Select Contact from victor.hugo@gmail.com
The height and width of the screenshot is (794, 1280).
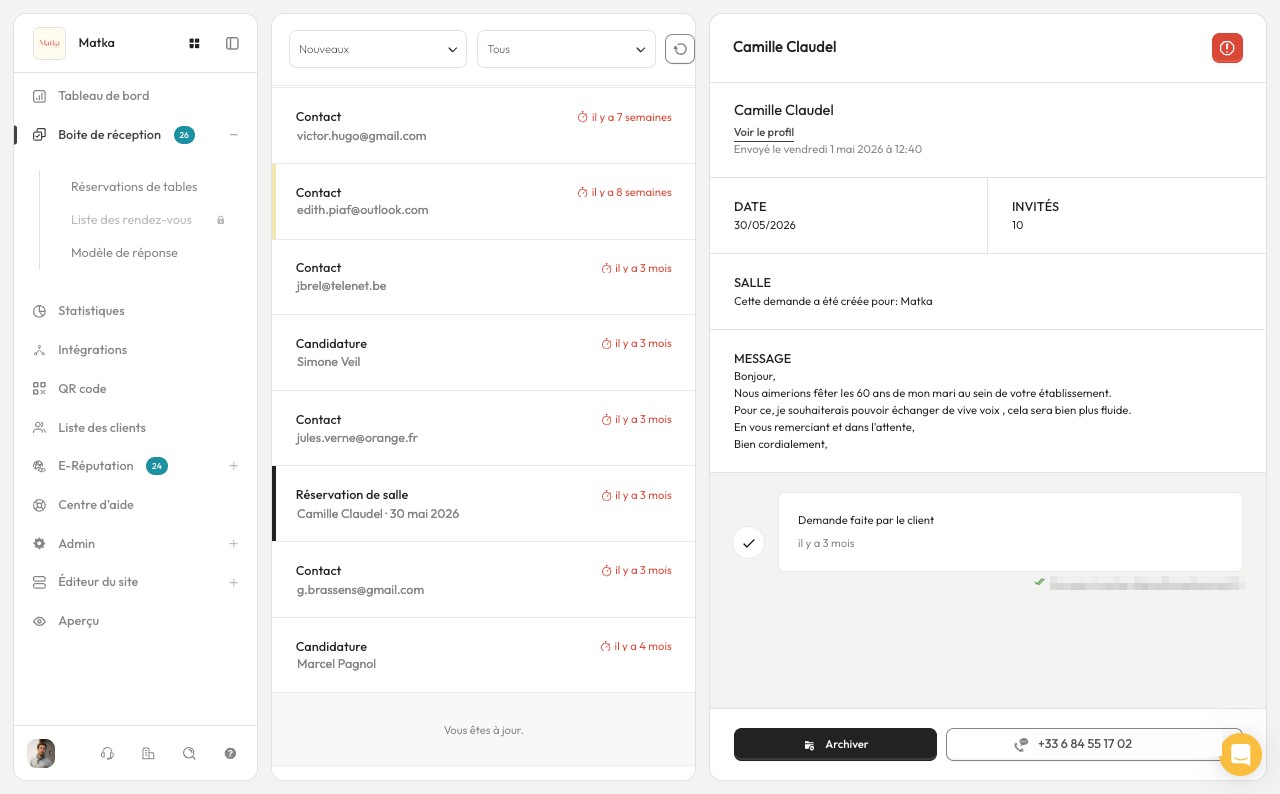(483, 126)
